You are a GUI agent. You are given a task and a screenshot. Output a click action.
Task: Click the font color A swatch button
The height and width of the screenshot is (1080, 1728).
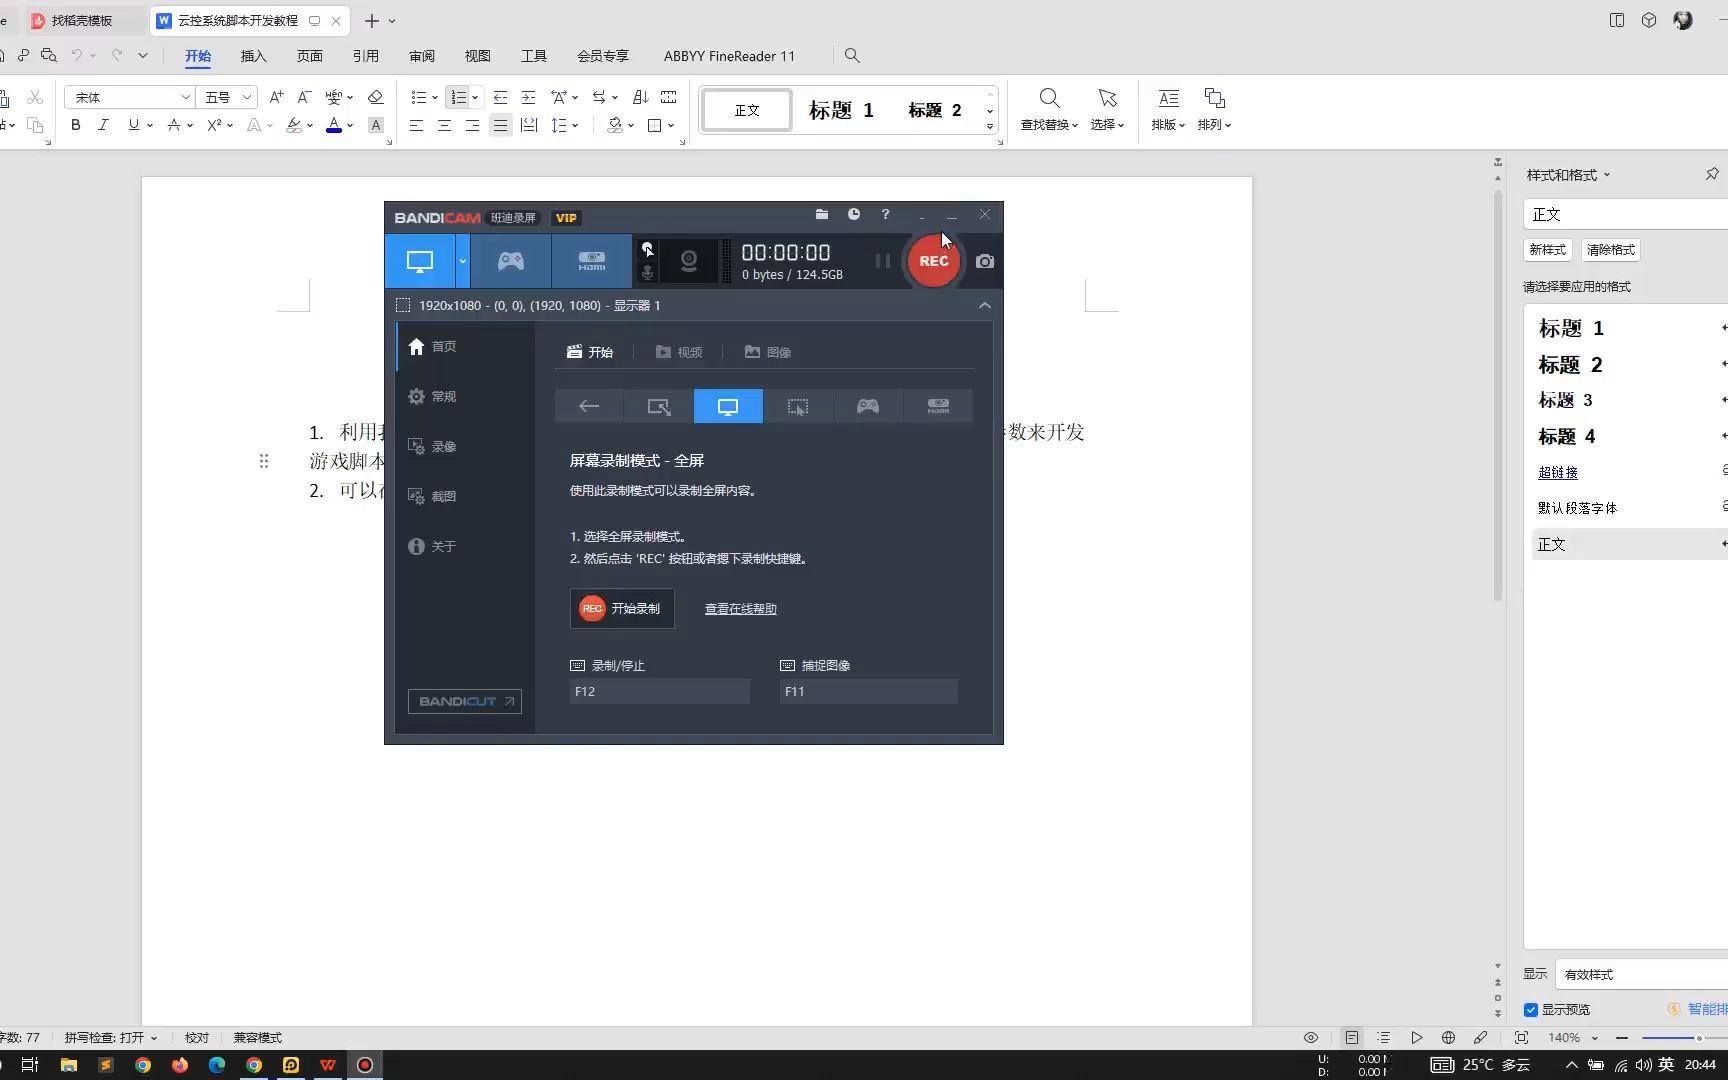click(x=334, y=125)
